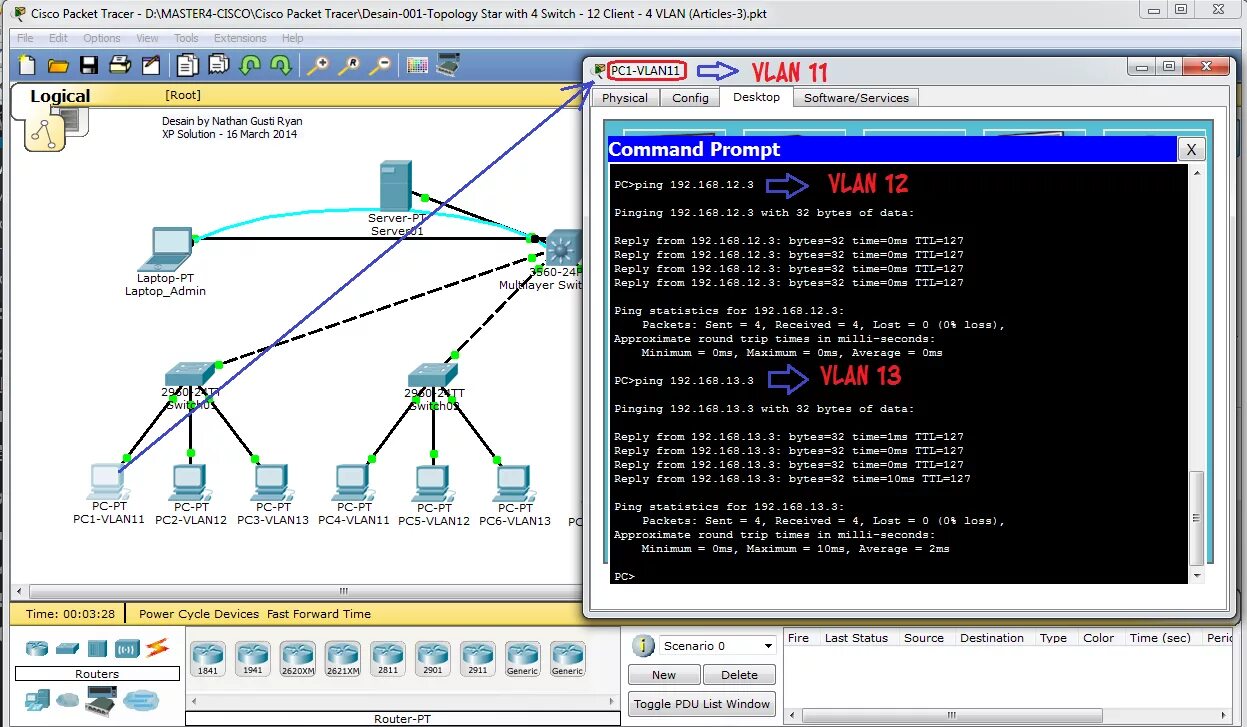Select the Custom Made Devices icon
Image resolution: width=1247 pixels, height=727 pixels.
point(101,700)
